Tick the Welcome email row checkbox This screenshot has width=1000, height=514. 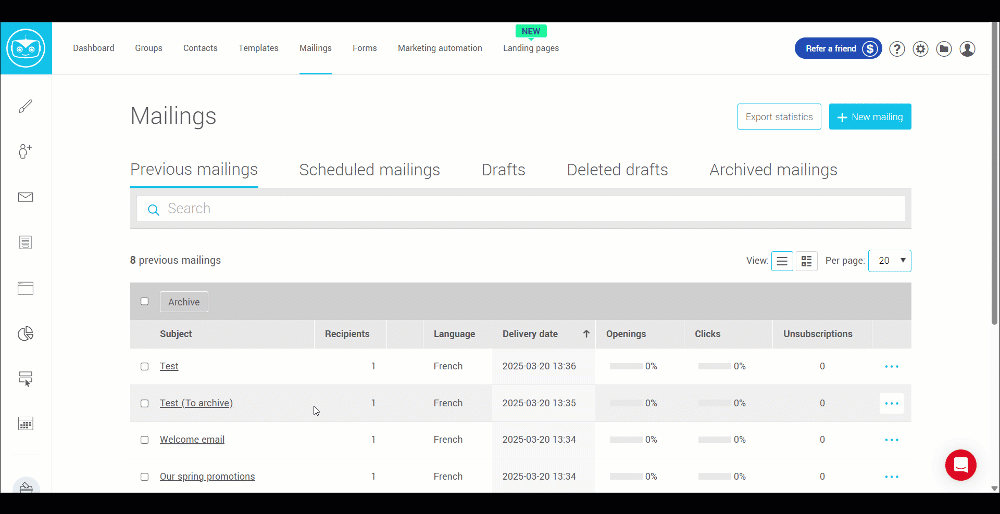pyautogui.click(x=145, y=440)
